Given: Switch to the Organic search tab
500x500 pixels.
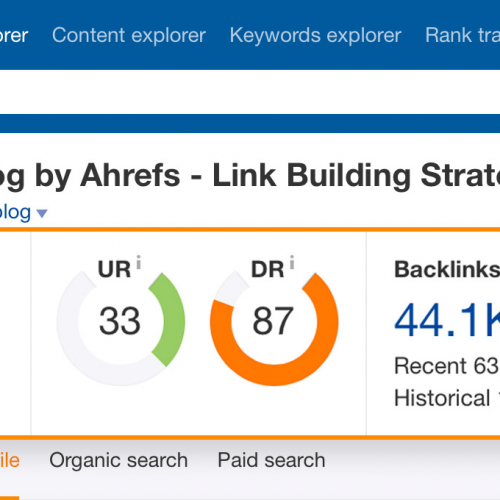Looking at the screenshot, I should pos(119,461).
